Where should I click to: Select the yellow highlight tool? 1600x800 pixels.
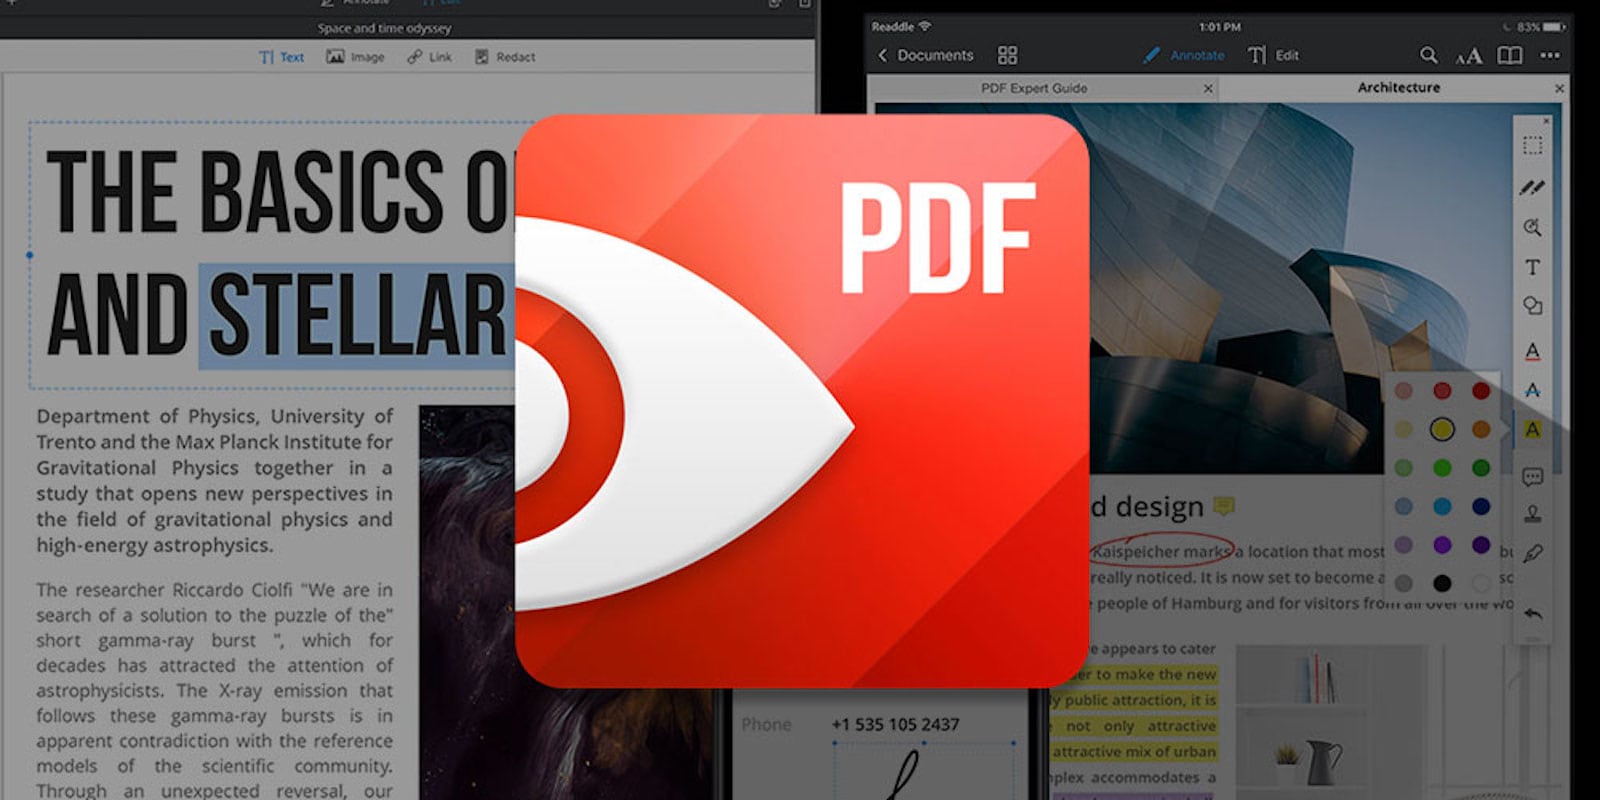click(1532, 430)
